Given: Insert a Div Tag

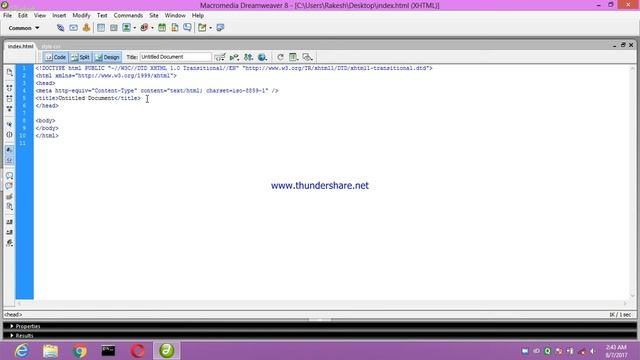Looking at the screenshot, I should 113,28.
